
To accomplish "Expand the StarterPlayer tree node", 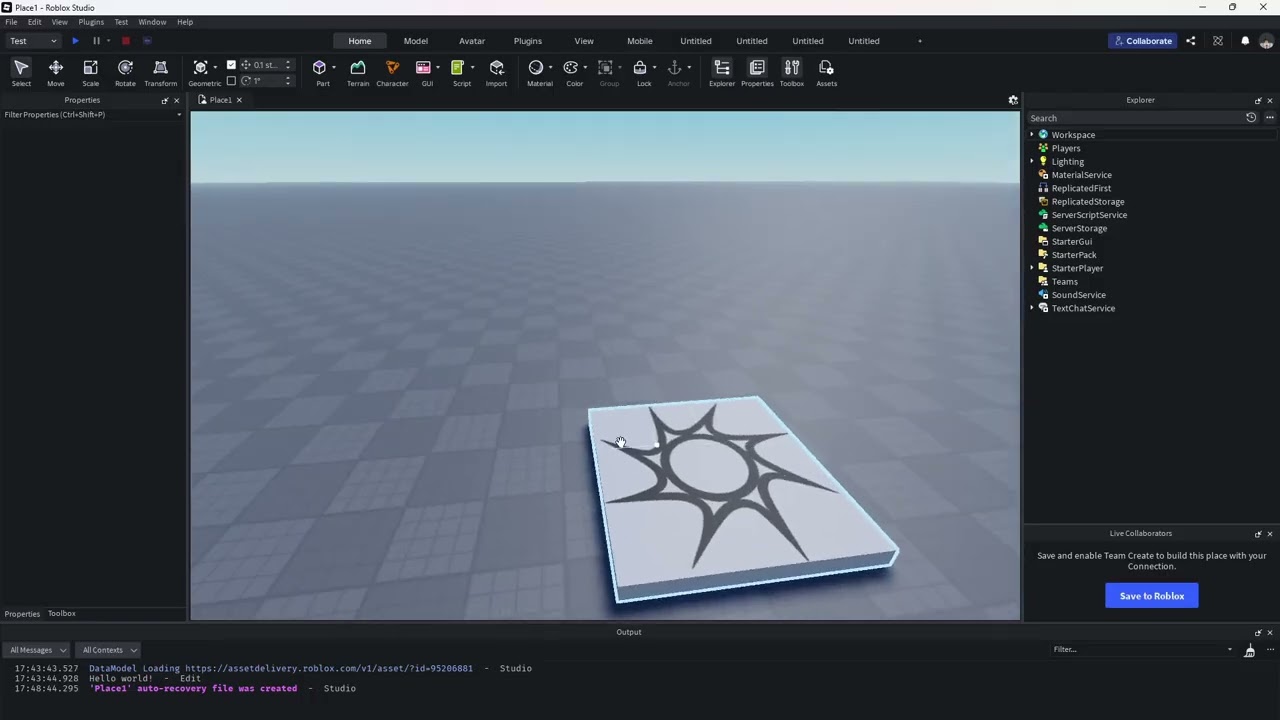I will coord(1032,268).
